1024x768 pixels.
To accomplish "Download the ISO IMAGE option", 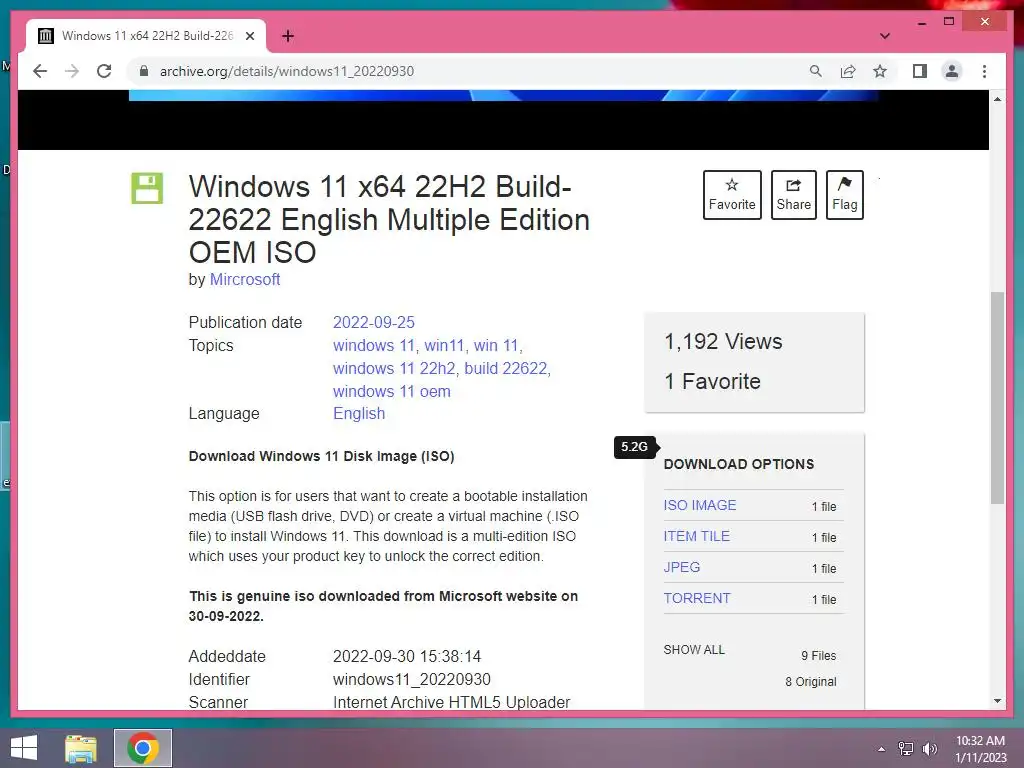I will [699, 505].
